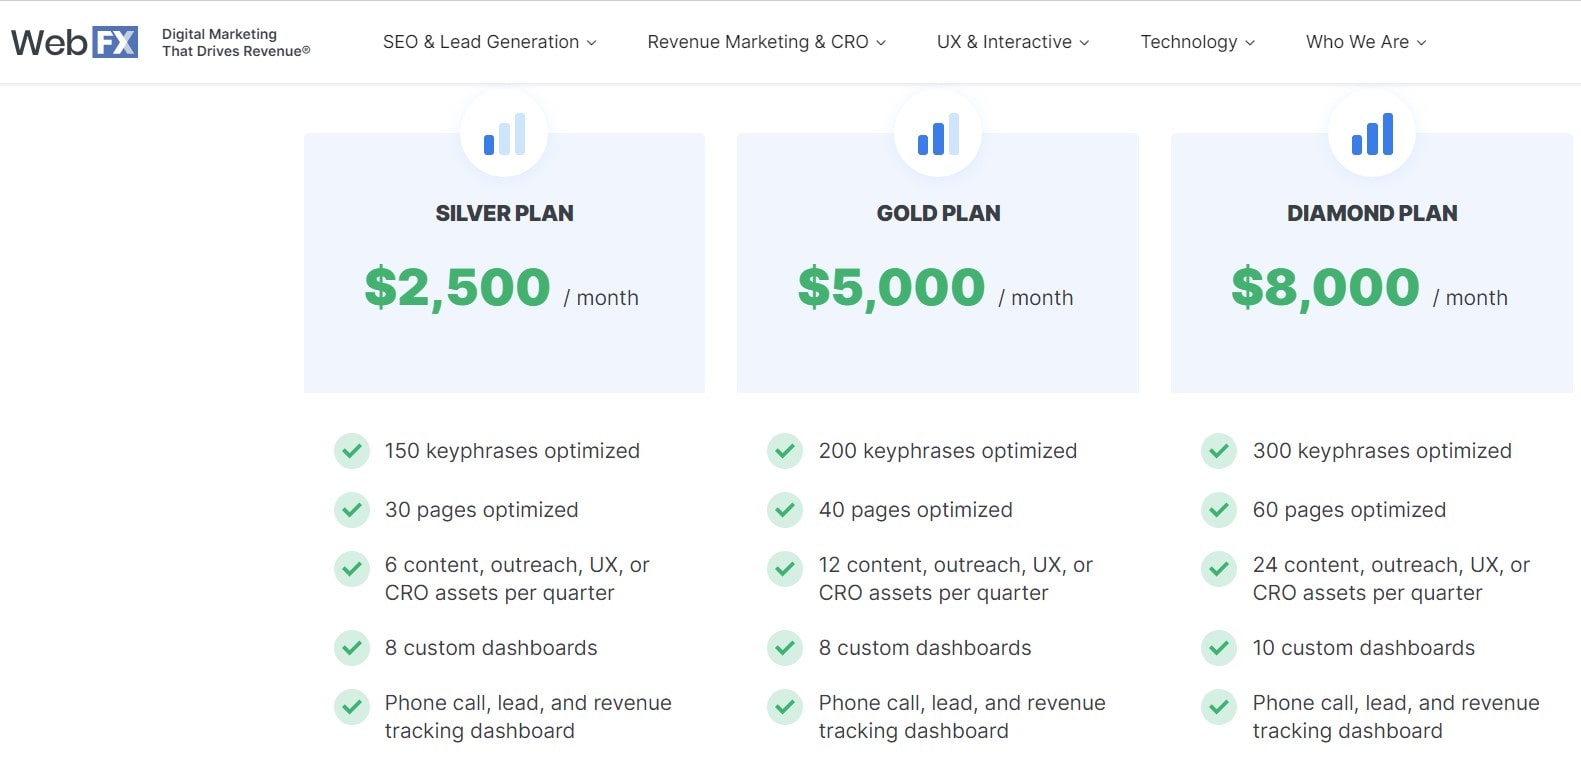Click checkmark beside 10 custom dashboards
Image resolution: width=1581 pixels, height=758 pixels.
[1219, 648]
